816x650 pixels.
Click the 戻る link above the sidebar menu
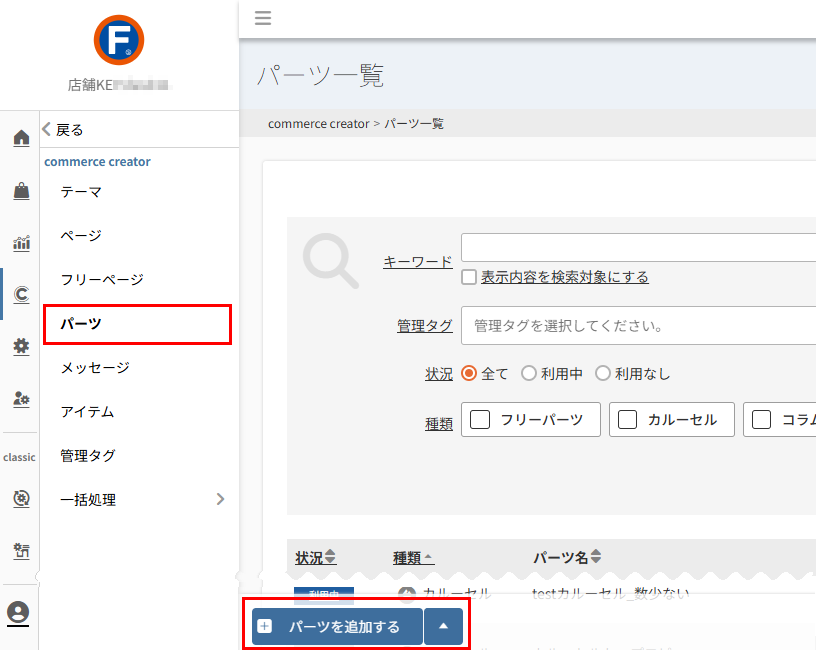(65, 129)
